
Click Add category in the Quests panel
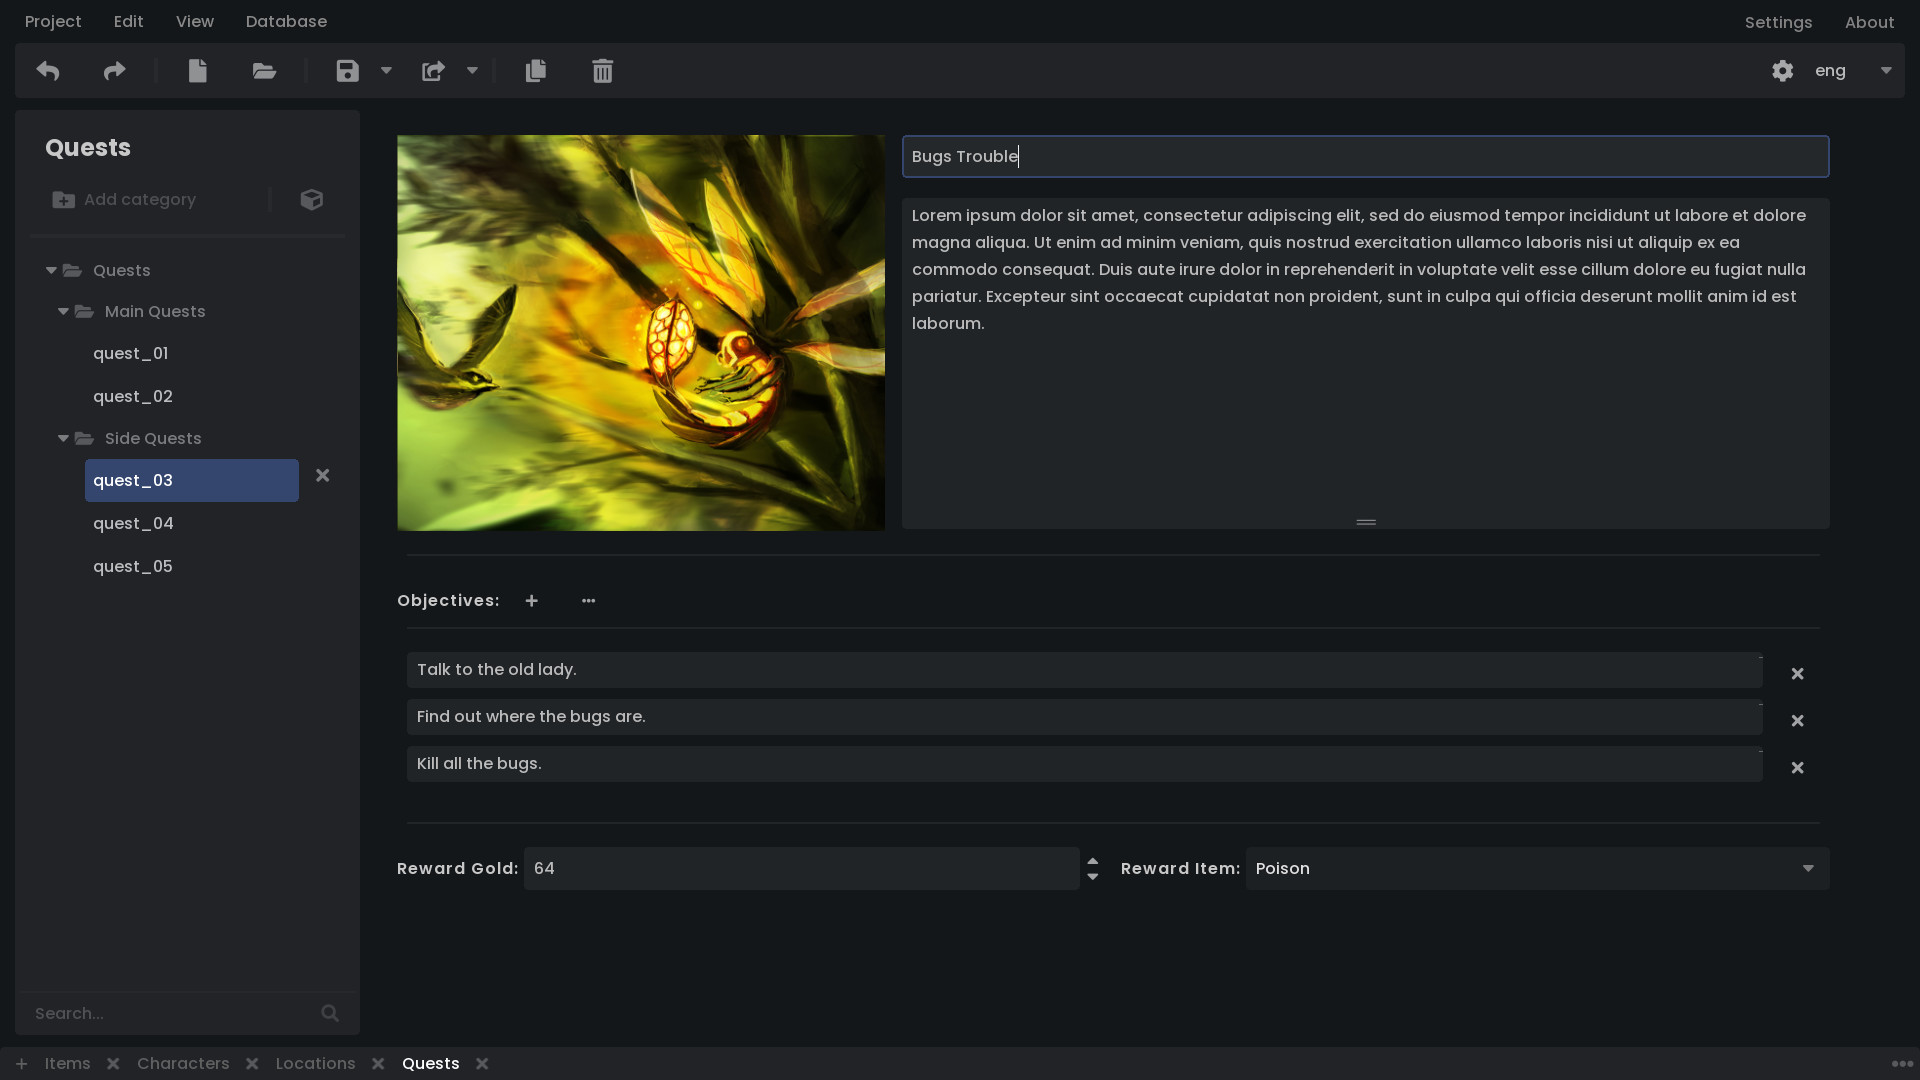coord(124,199)
